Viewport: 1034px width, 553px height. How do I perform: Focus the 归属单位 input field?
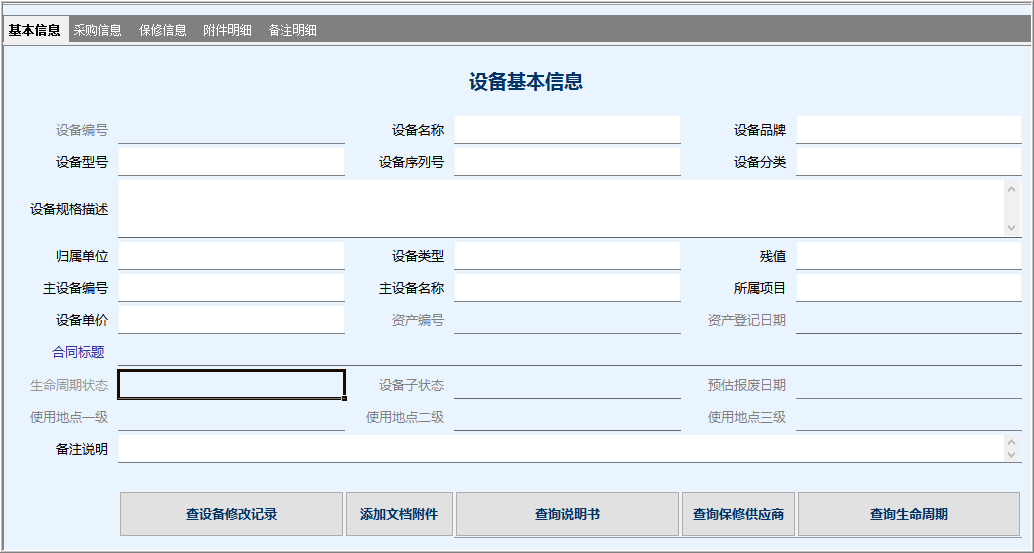(231, 256)
